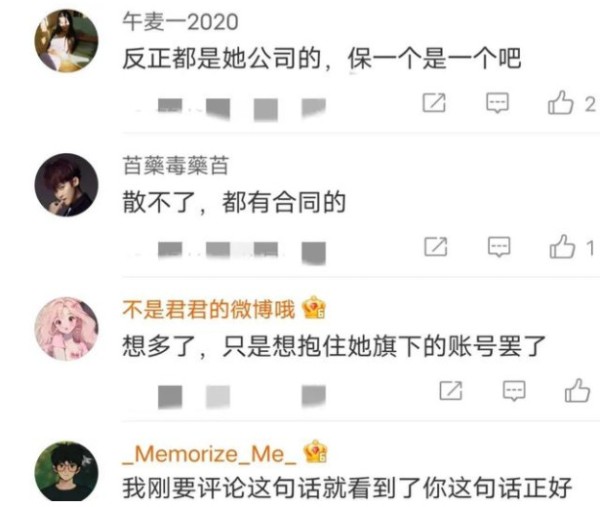The image size is (600, 507).
Task: Reply to 午麦一2020's comment
Action: 497,103
